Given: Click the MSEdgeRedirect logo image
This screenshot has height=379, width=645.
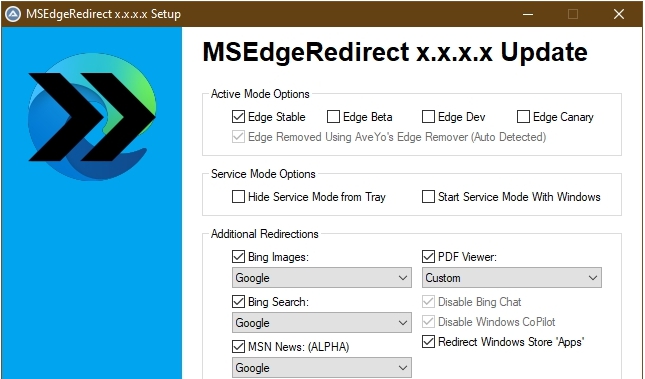Looking at the screenshot, I should [x=92, y=117].
